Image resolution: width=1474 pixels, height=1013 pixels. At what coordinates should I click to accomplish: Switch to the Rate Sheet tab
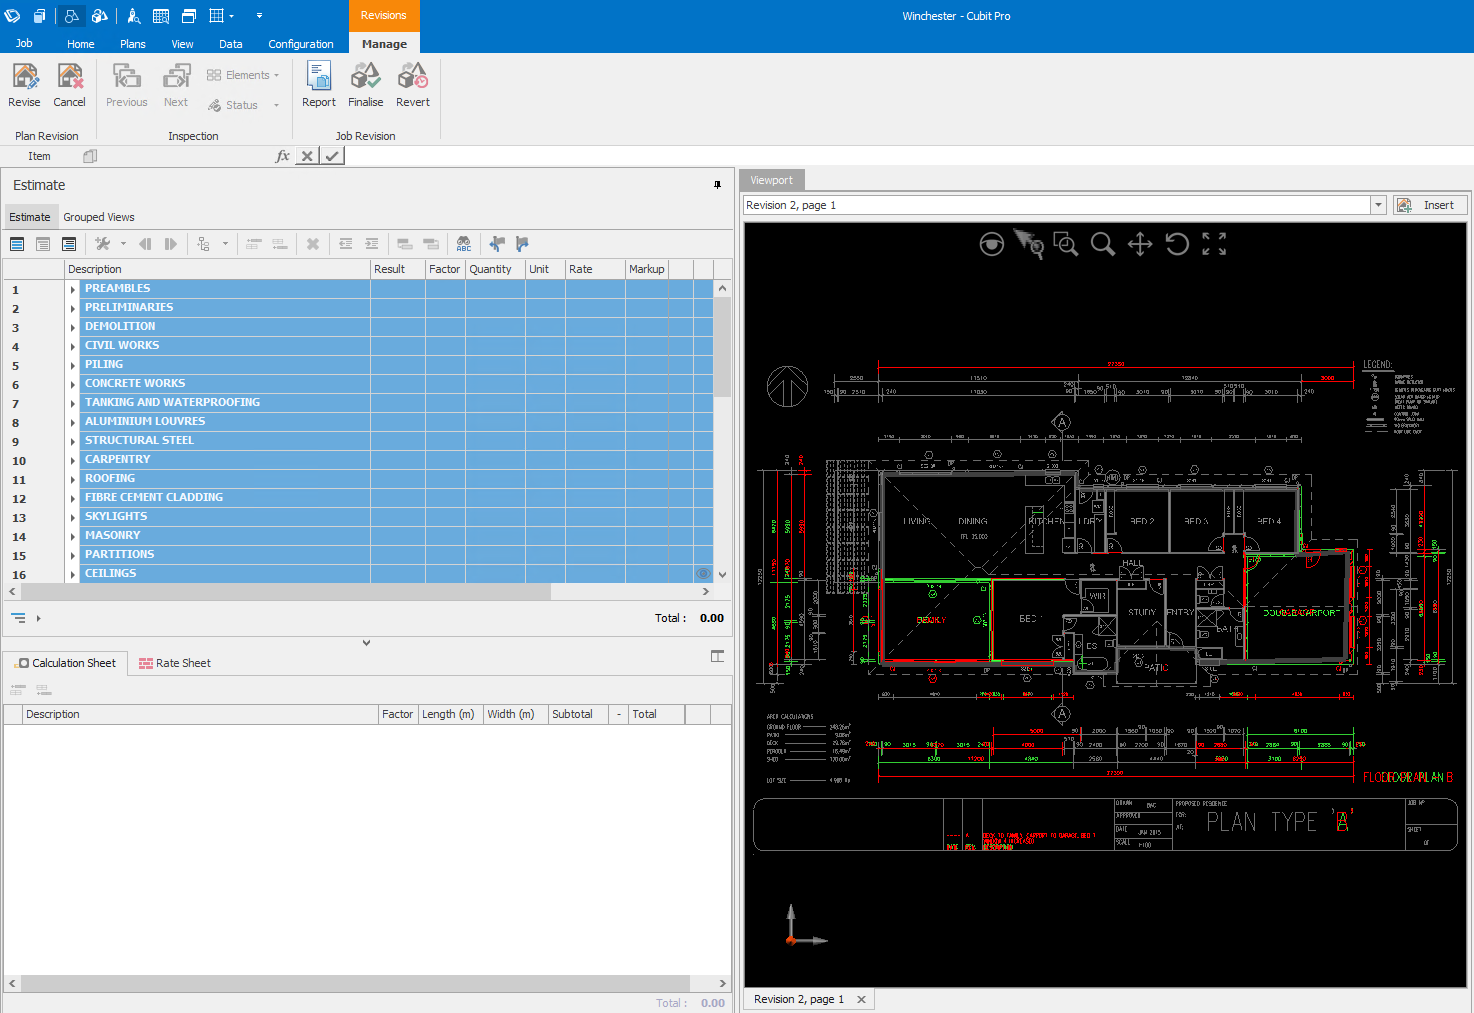click(174, 663)
